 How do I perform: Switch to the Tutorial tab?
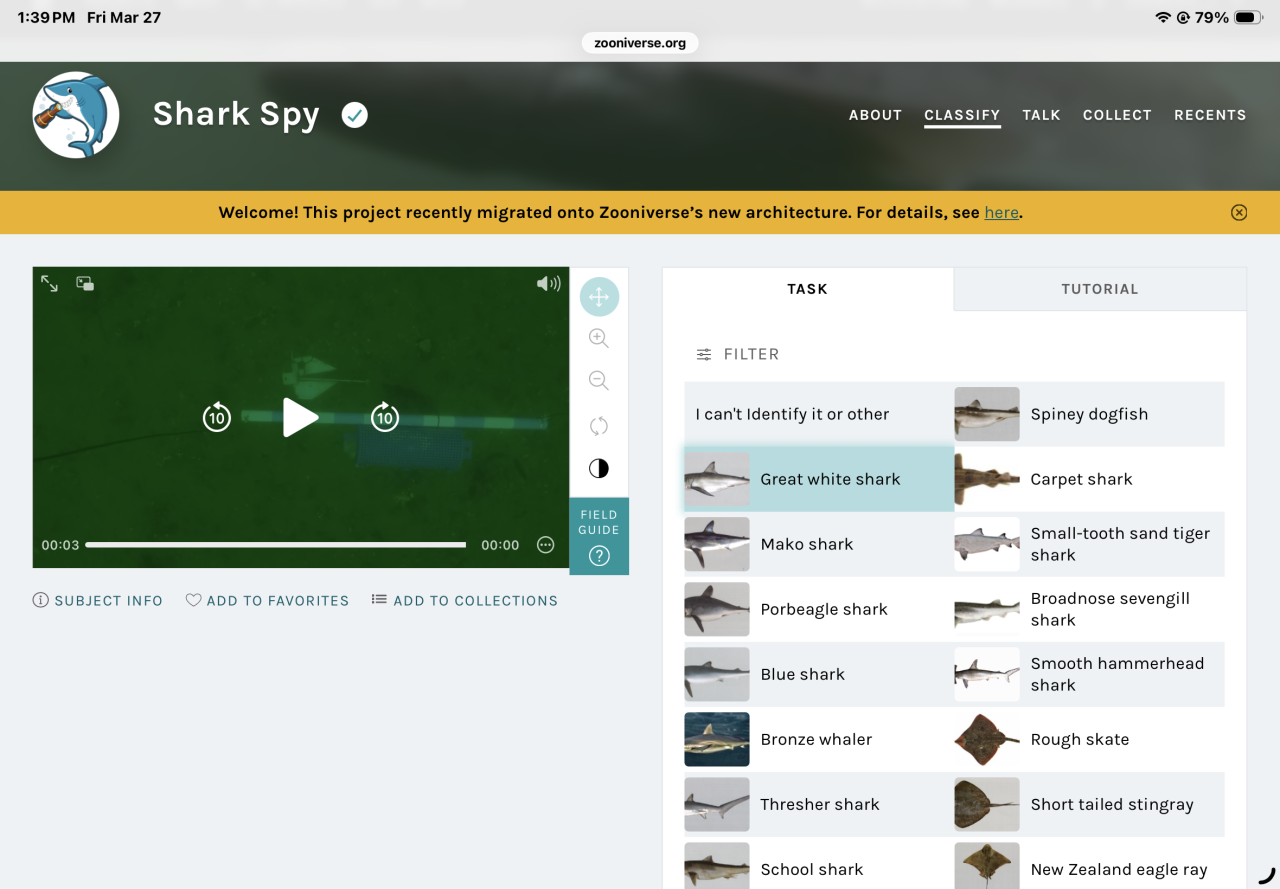pos(1100,289)
